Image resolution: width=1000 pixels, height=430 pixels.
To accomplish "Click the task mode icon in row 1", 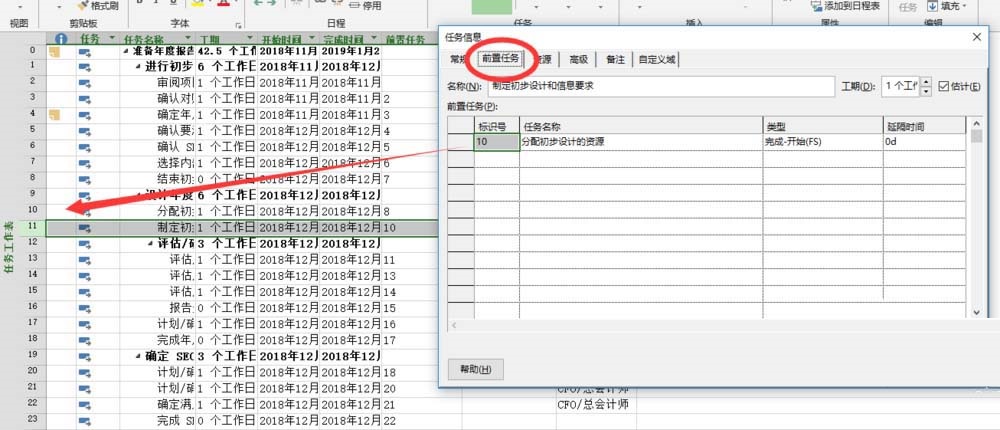I will [x=85, y=67].
